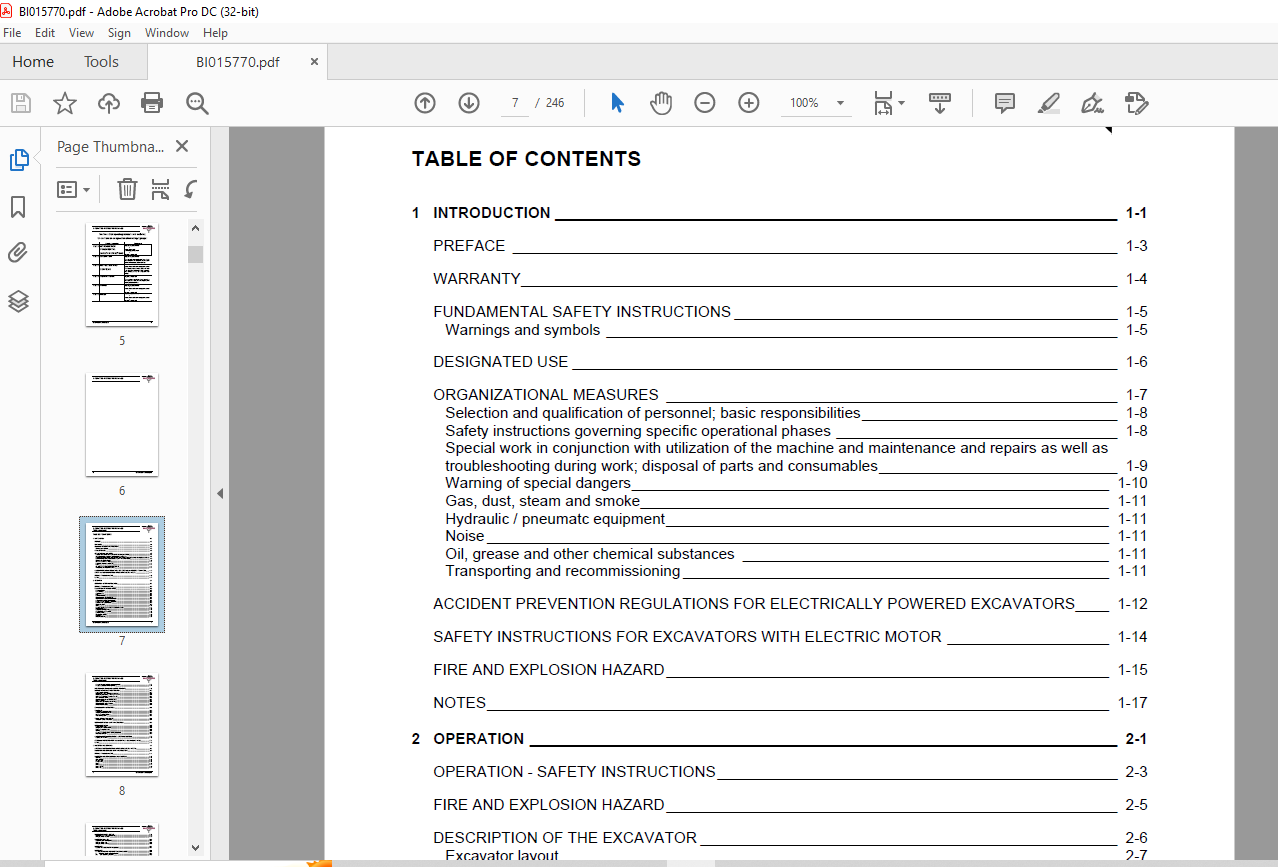The image size is (1278, 867).
Task: Click the DESIGNATED USE entry
Action: 790,362
